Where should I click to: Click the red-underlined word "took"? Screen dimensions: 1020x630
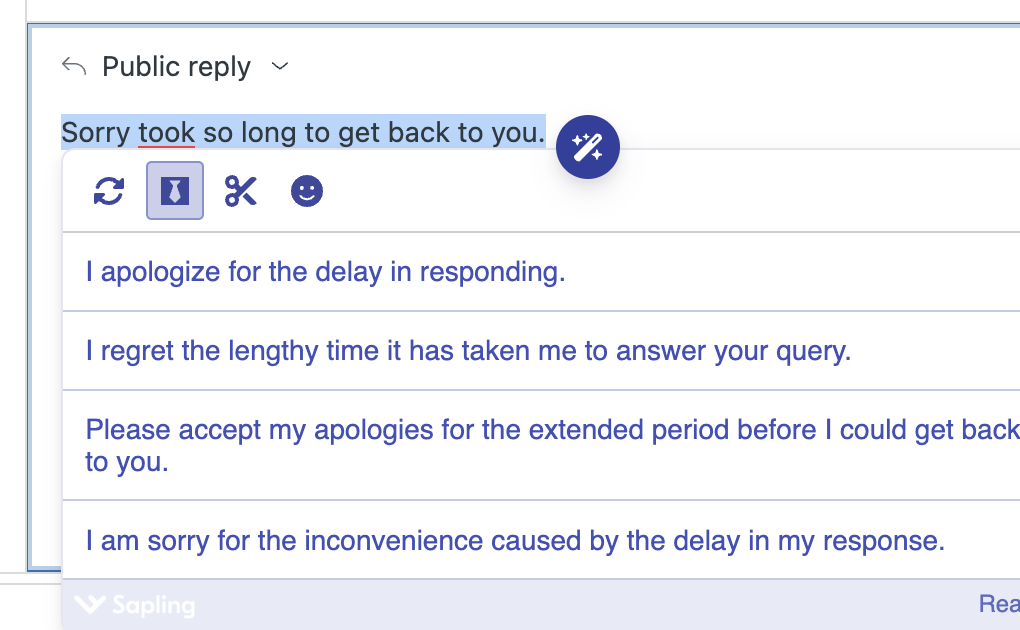point(166,132)
